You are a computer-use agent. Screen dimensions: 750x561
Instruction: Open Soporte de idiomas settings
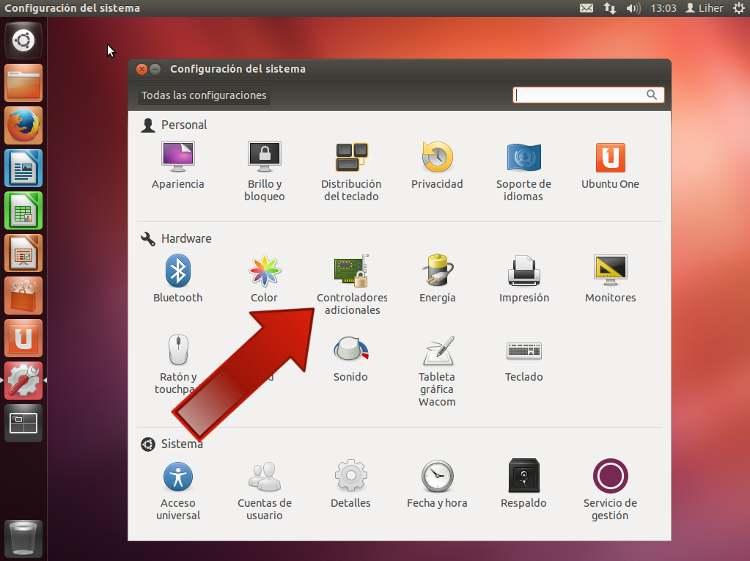pos(523,171)
